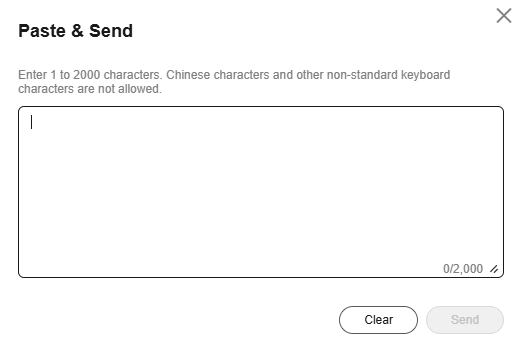Click the Paste & Send dialog title

coord(75,31)
